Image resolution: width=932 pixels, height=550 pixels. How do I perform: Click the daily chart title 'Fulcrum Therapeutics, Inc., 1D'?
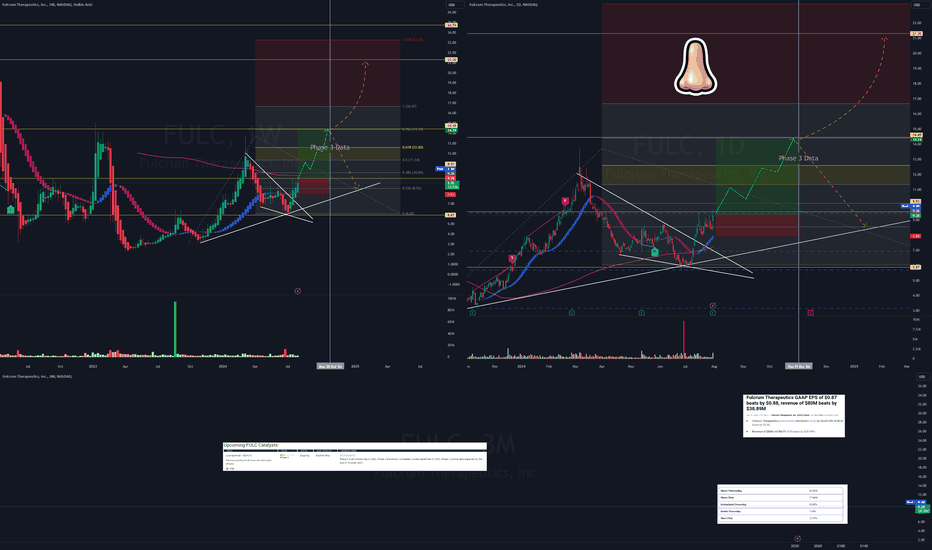coord(503,5)
